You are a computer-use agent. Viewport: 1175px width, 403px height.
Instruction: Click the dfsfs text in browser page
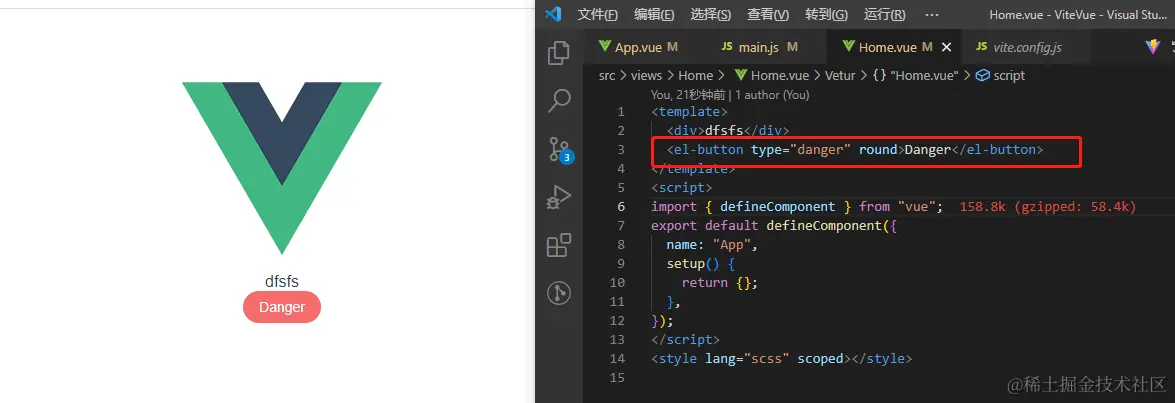click(282, 282)
